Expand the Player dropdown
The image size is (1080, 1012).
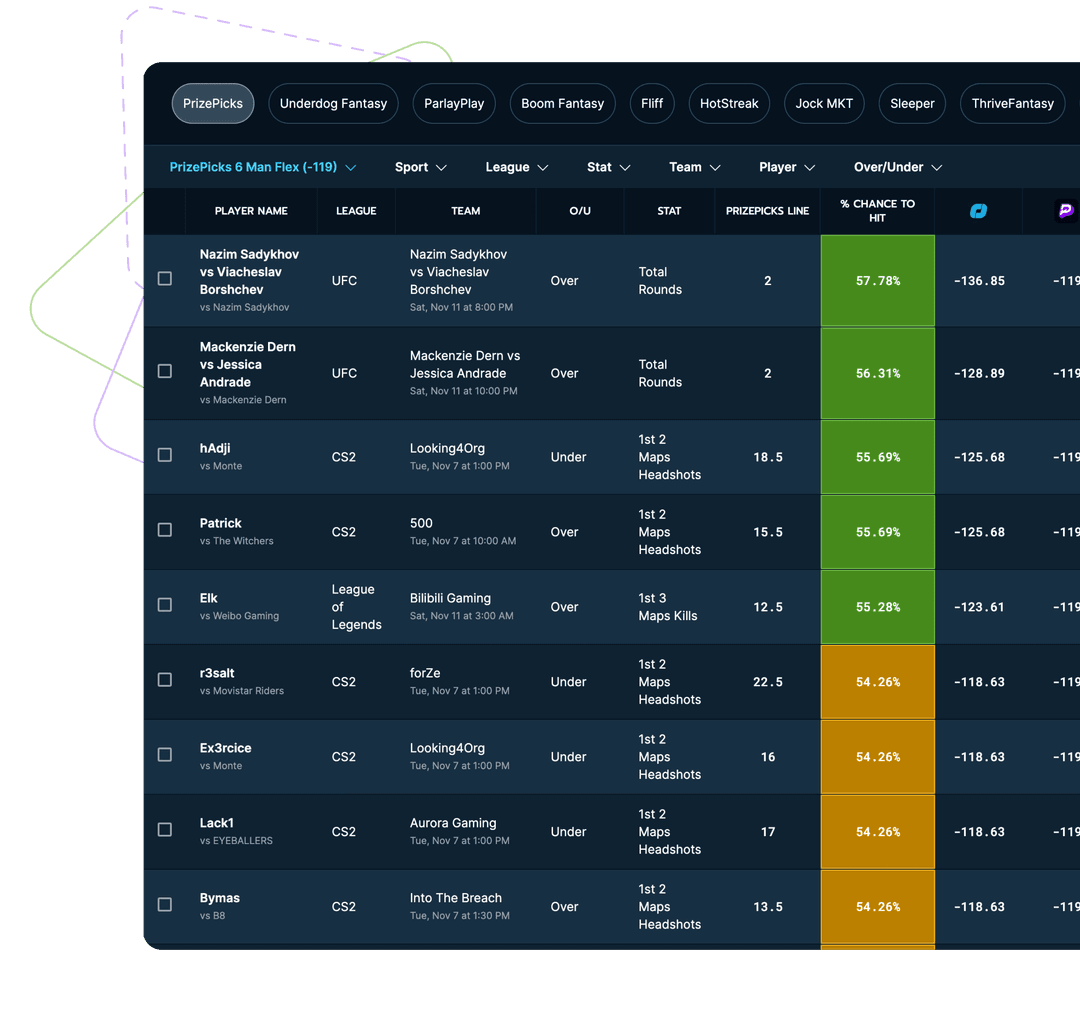pyautogui.click(x=787, y=167)
